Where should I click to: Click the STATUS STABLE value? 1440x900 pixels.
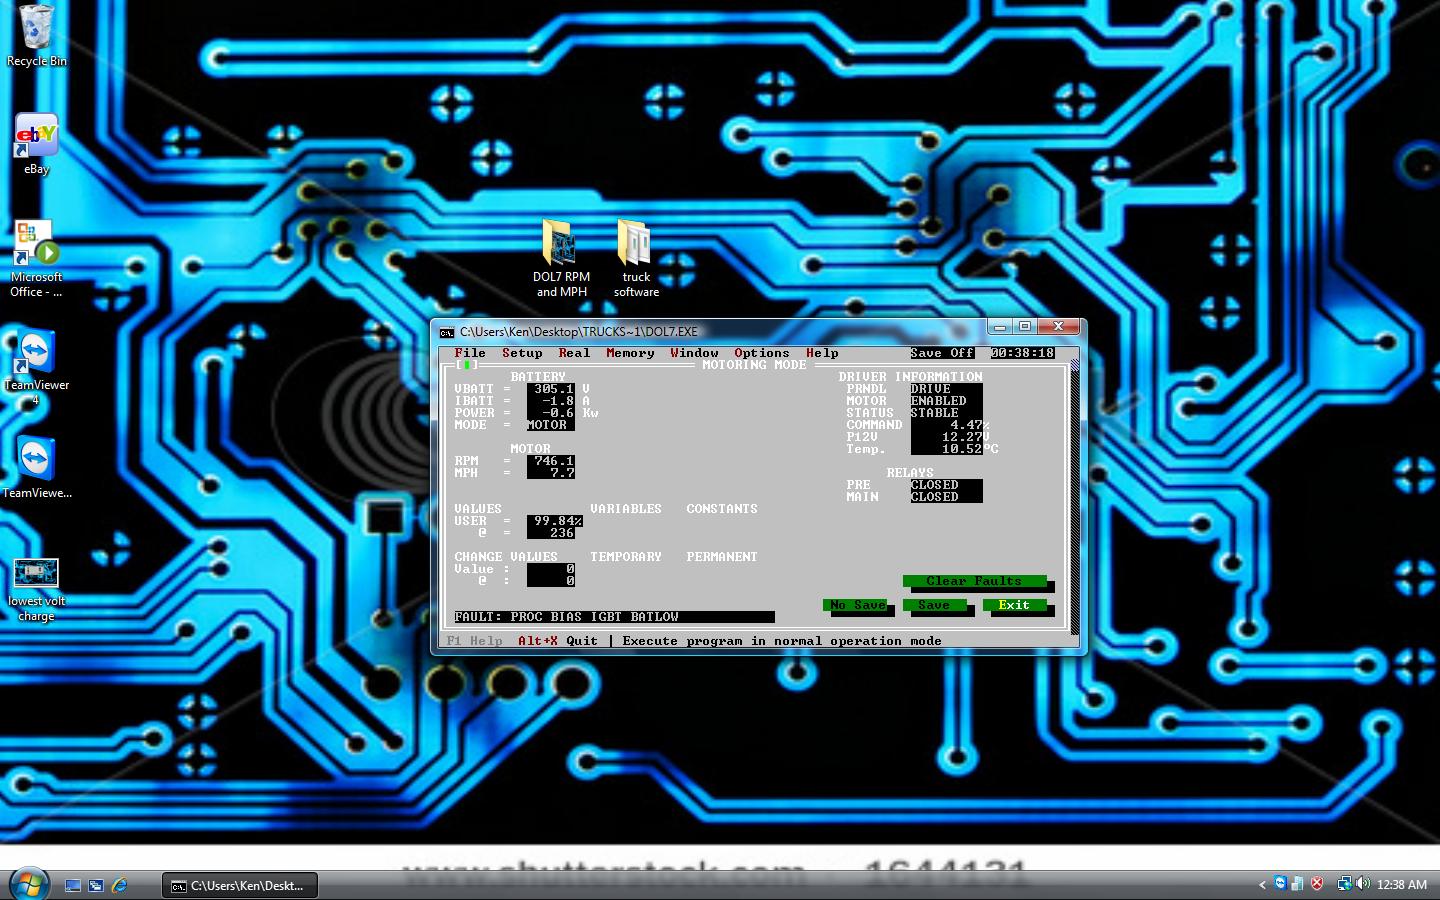coord(946,413)
